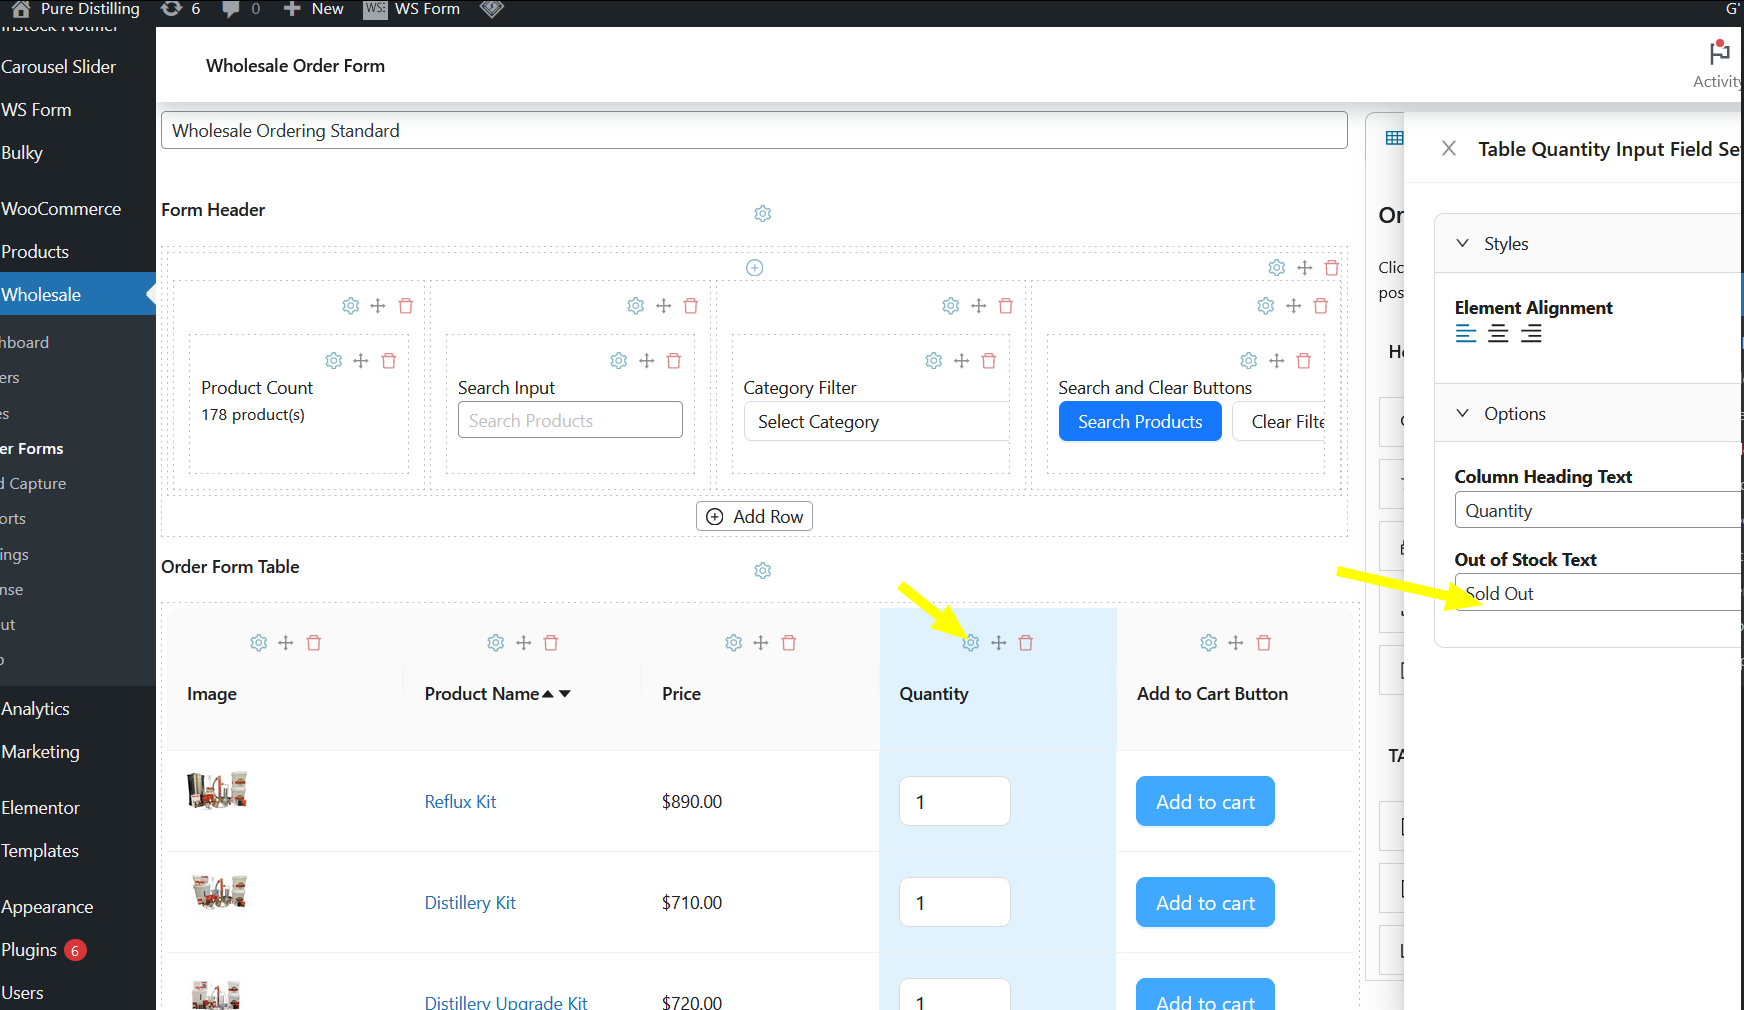The height and width of the screenshot is (1010, 1744).
Task: Open WooCommerce menu in sidebar
Action: (x=61, y=209)
